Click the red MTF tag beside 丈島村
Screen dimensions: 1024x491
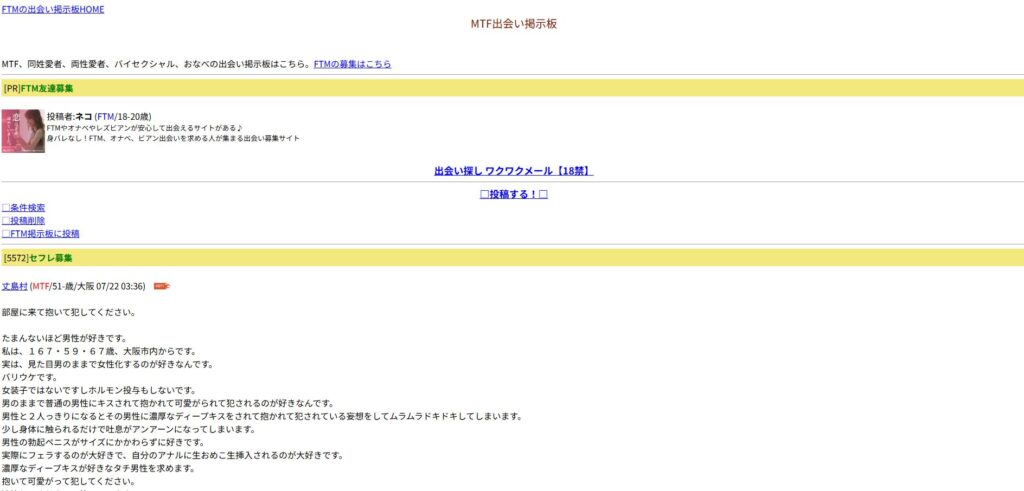(41, 286)
